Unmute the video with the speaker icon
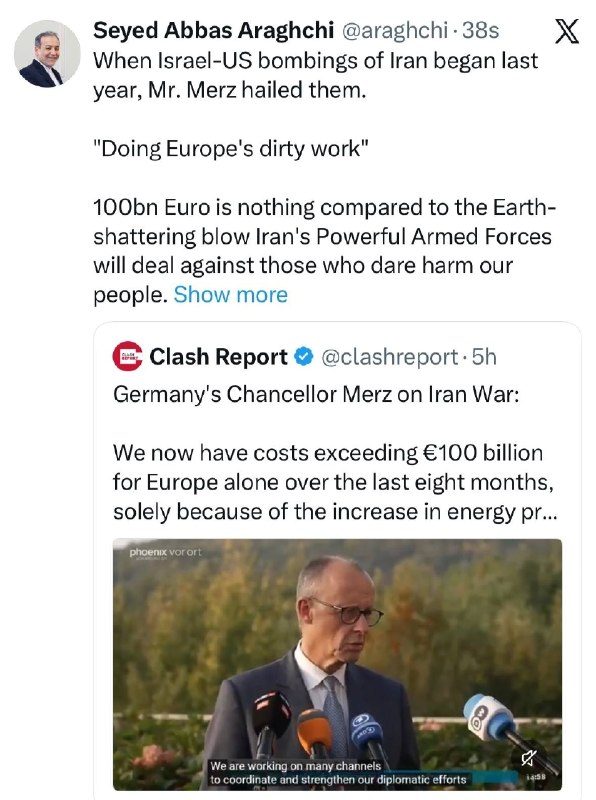596x800 pixels. click(x=529, y=759)
